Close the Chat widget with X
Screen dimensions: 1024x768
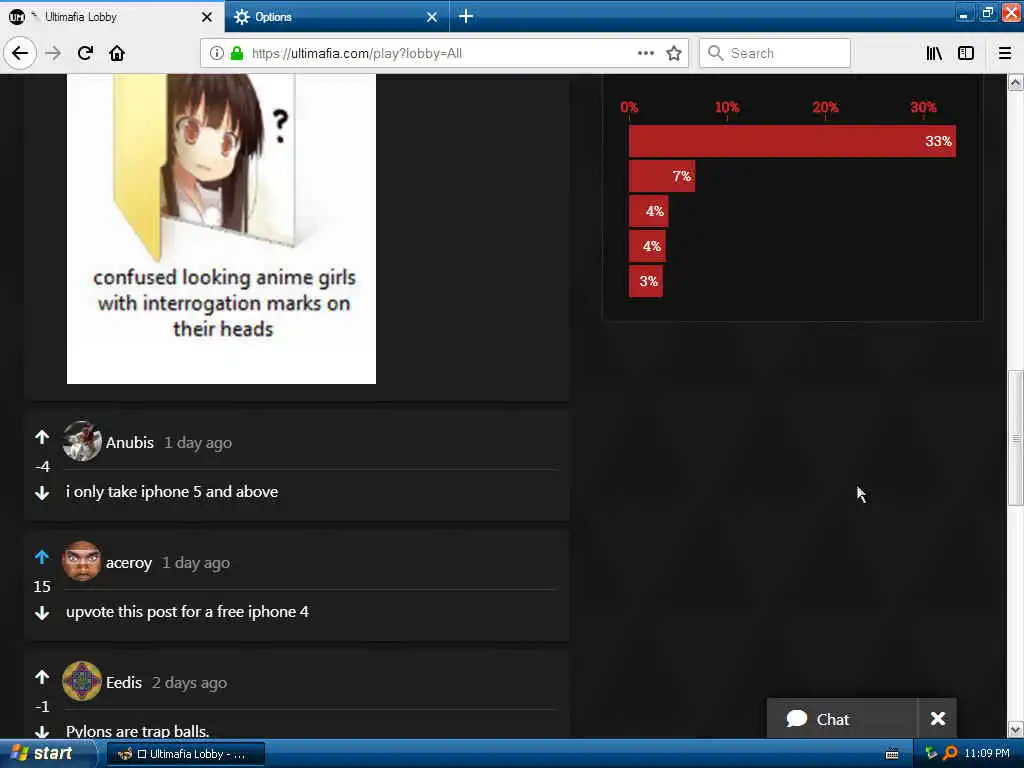(x=938, y=719)
